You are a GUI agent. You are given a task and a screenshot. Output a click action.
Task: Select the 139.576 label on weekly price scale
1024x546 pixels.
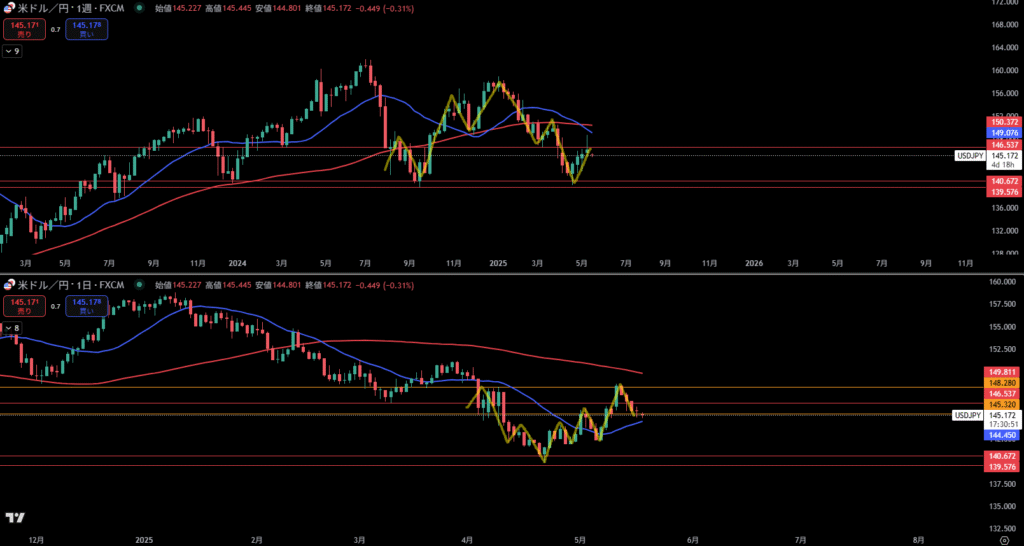(1002, 192)
